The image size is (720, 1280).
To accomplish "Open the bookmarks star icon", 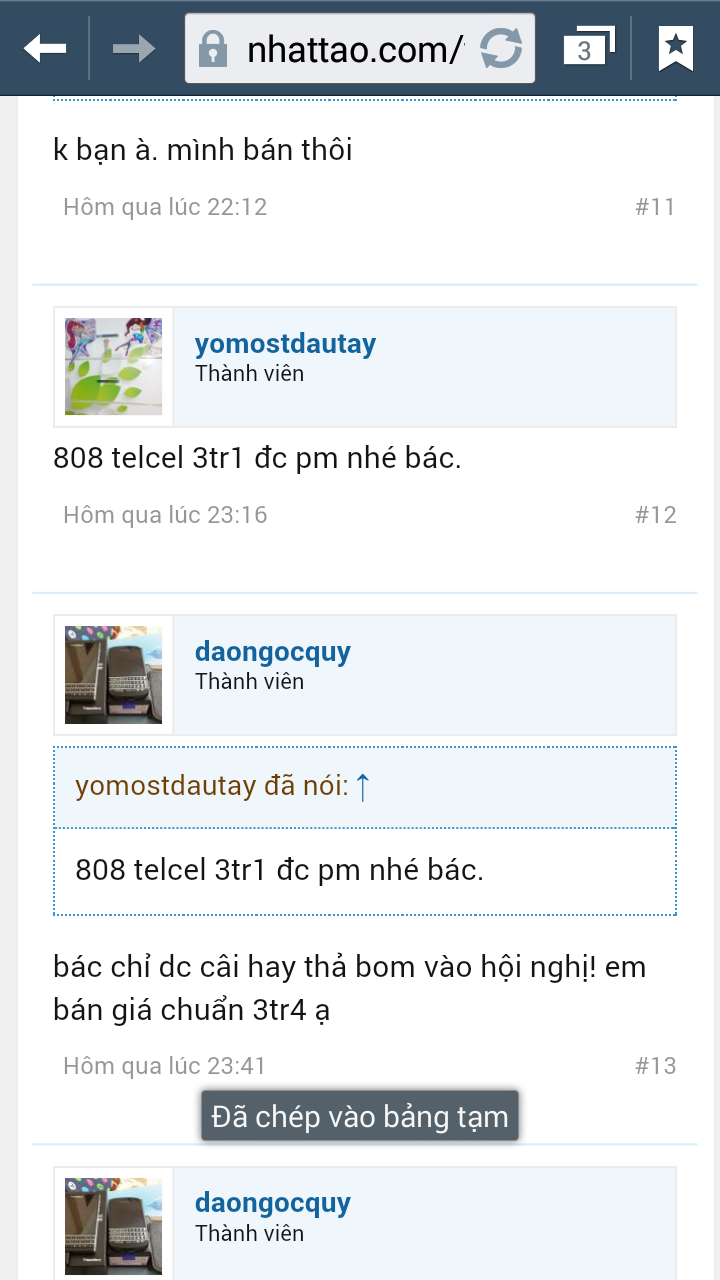I will pyautogui.click(x=676, y=47).
